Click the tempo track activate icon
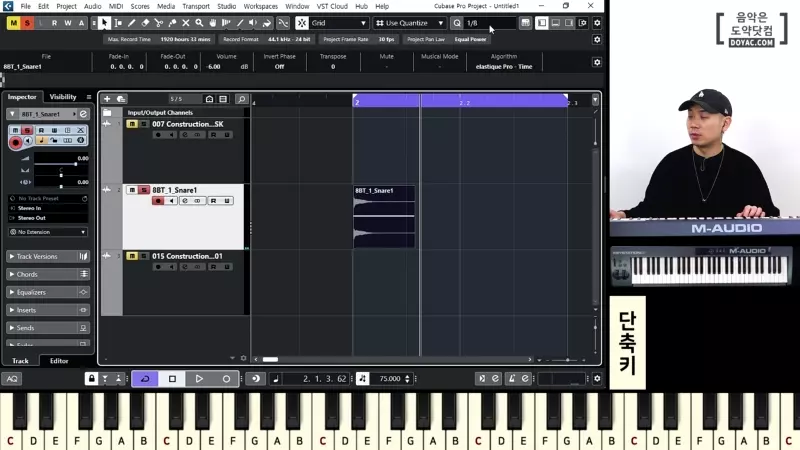This screenshot has width=800, height=450. tap(362, 379)
